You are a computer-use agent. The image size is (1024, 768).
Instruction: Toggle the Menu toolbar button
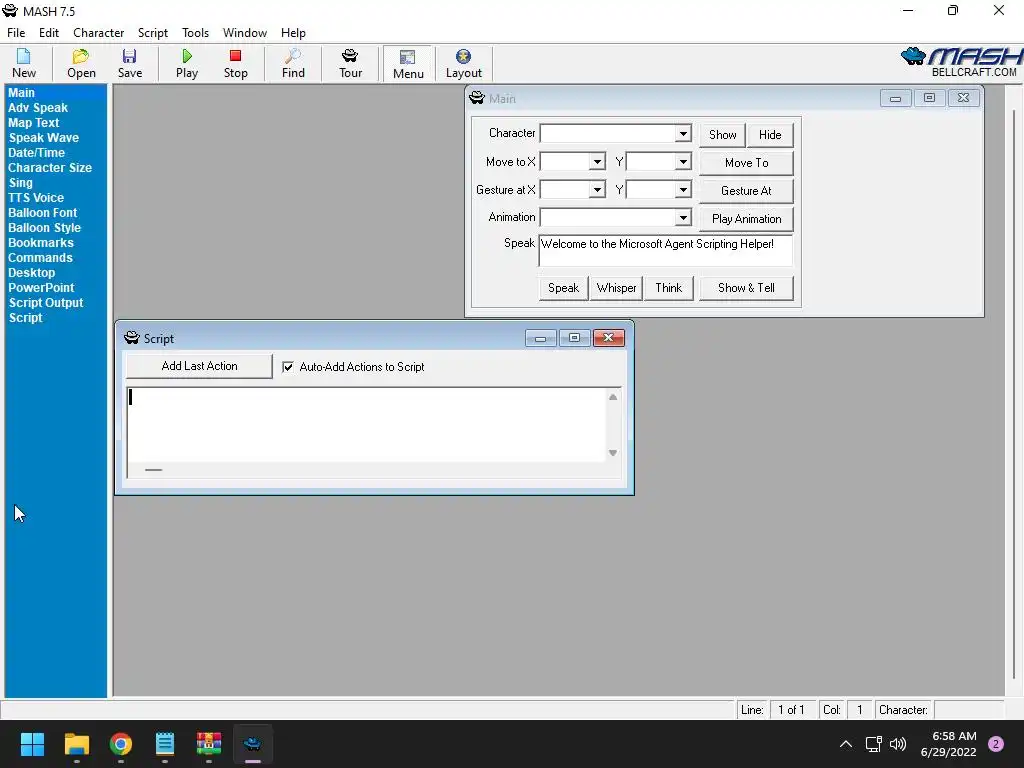(x=408, y=64)
